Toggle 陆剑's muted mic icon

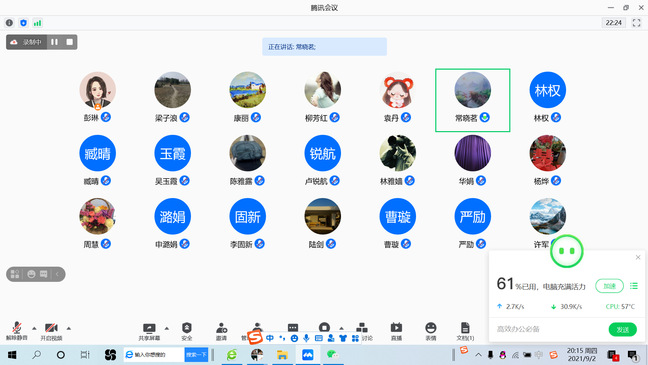click(331, 244)
